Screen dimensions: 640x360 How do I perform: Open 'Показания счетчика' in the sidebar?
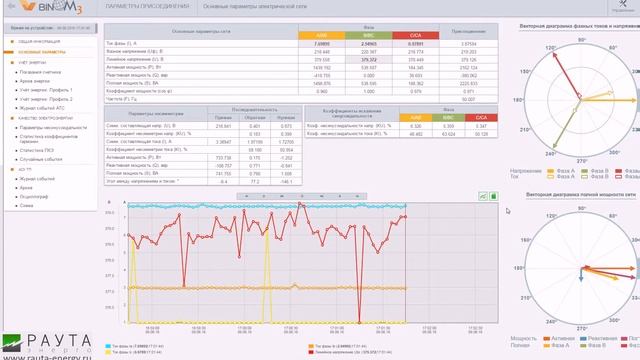(x=40, y=72)
